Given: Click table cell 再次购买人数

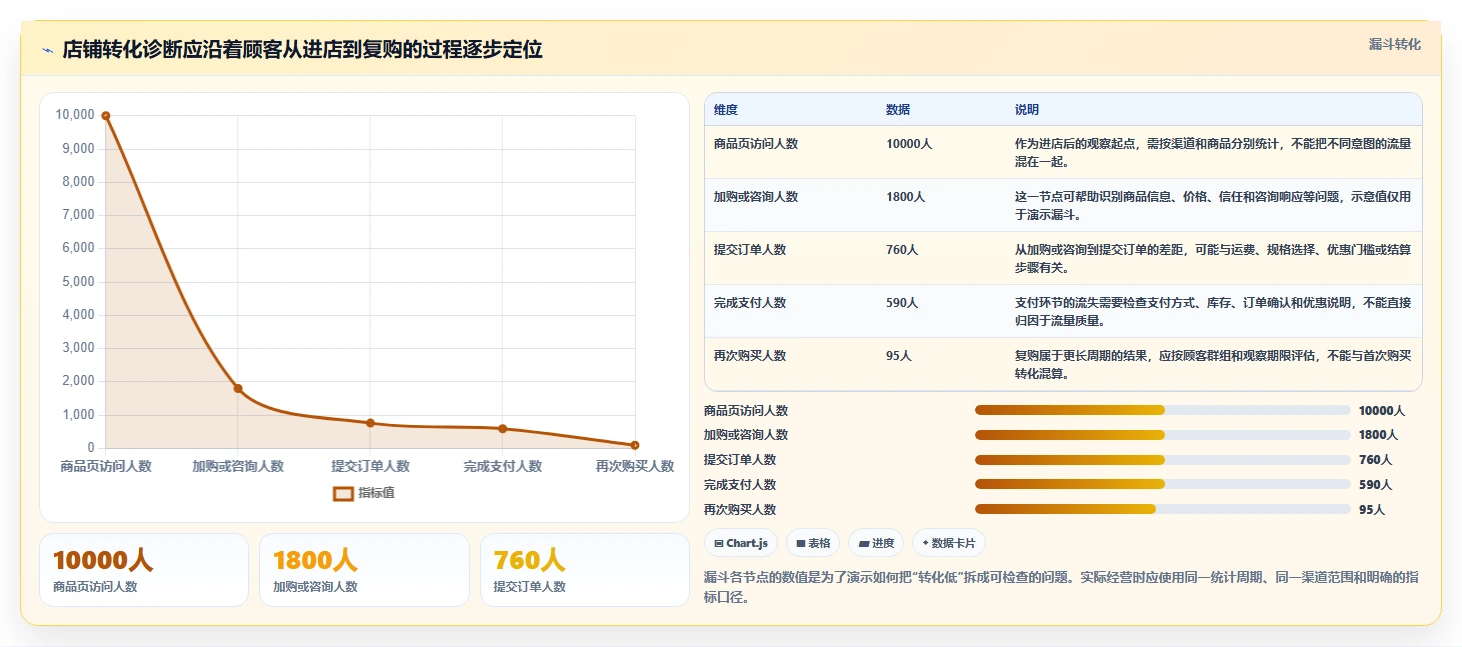Looking at the screenshot, I should (x=750, y=356).
